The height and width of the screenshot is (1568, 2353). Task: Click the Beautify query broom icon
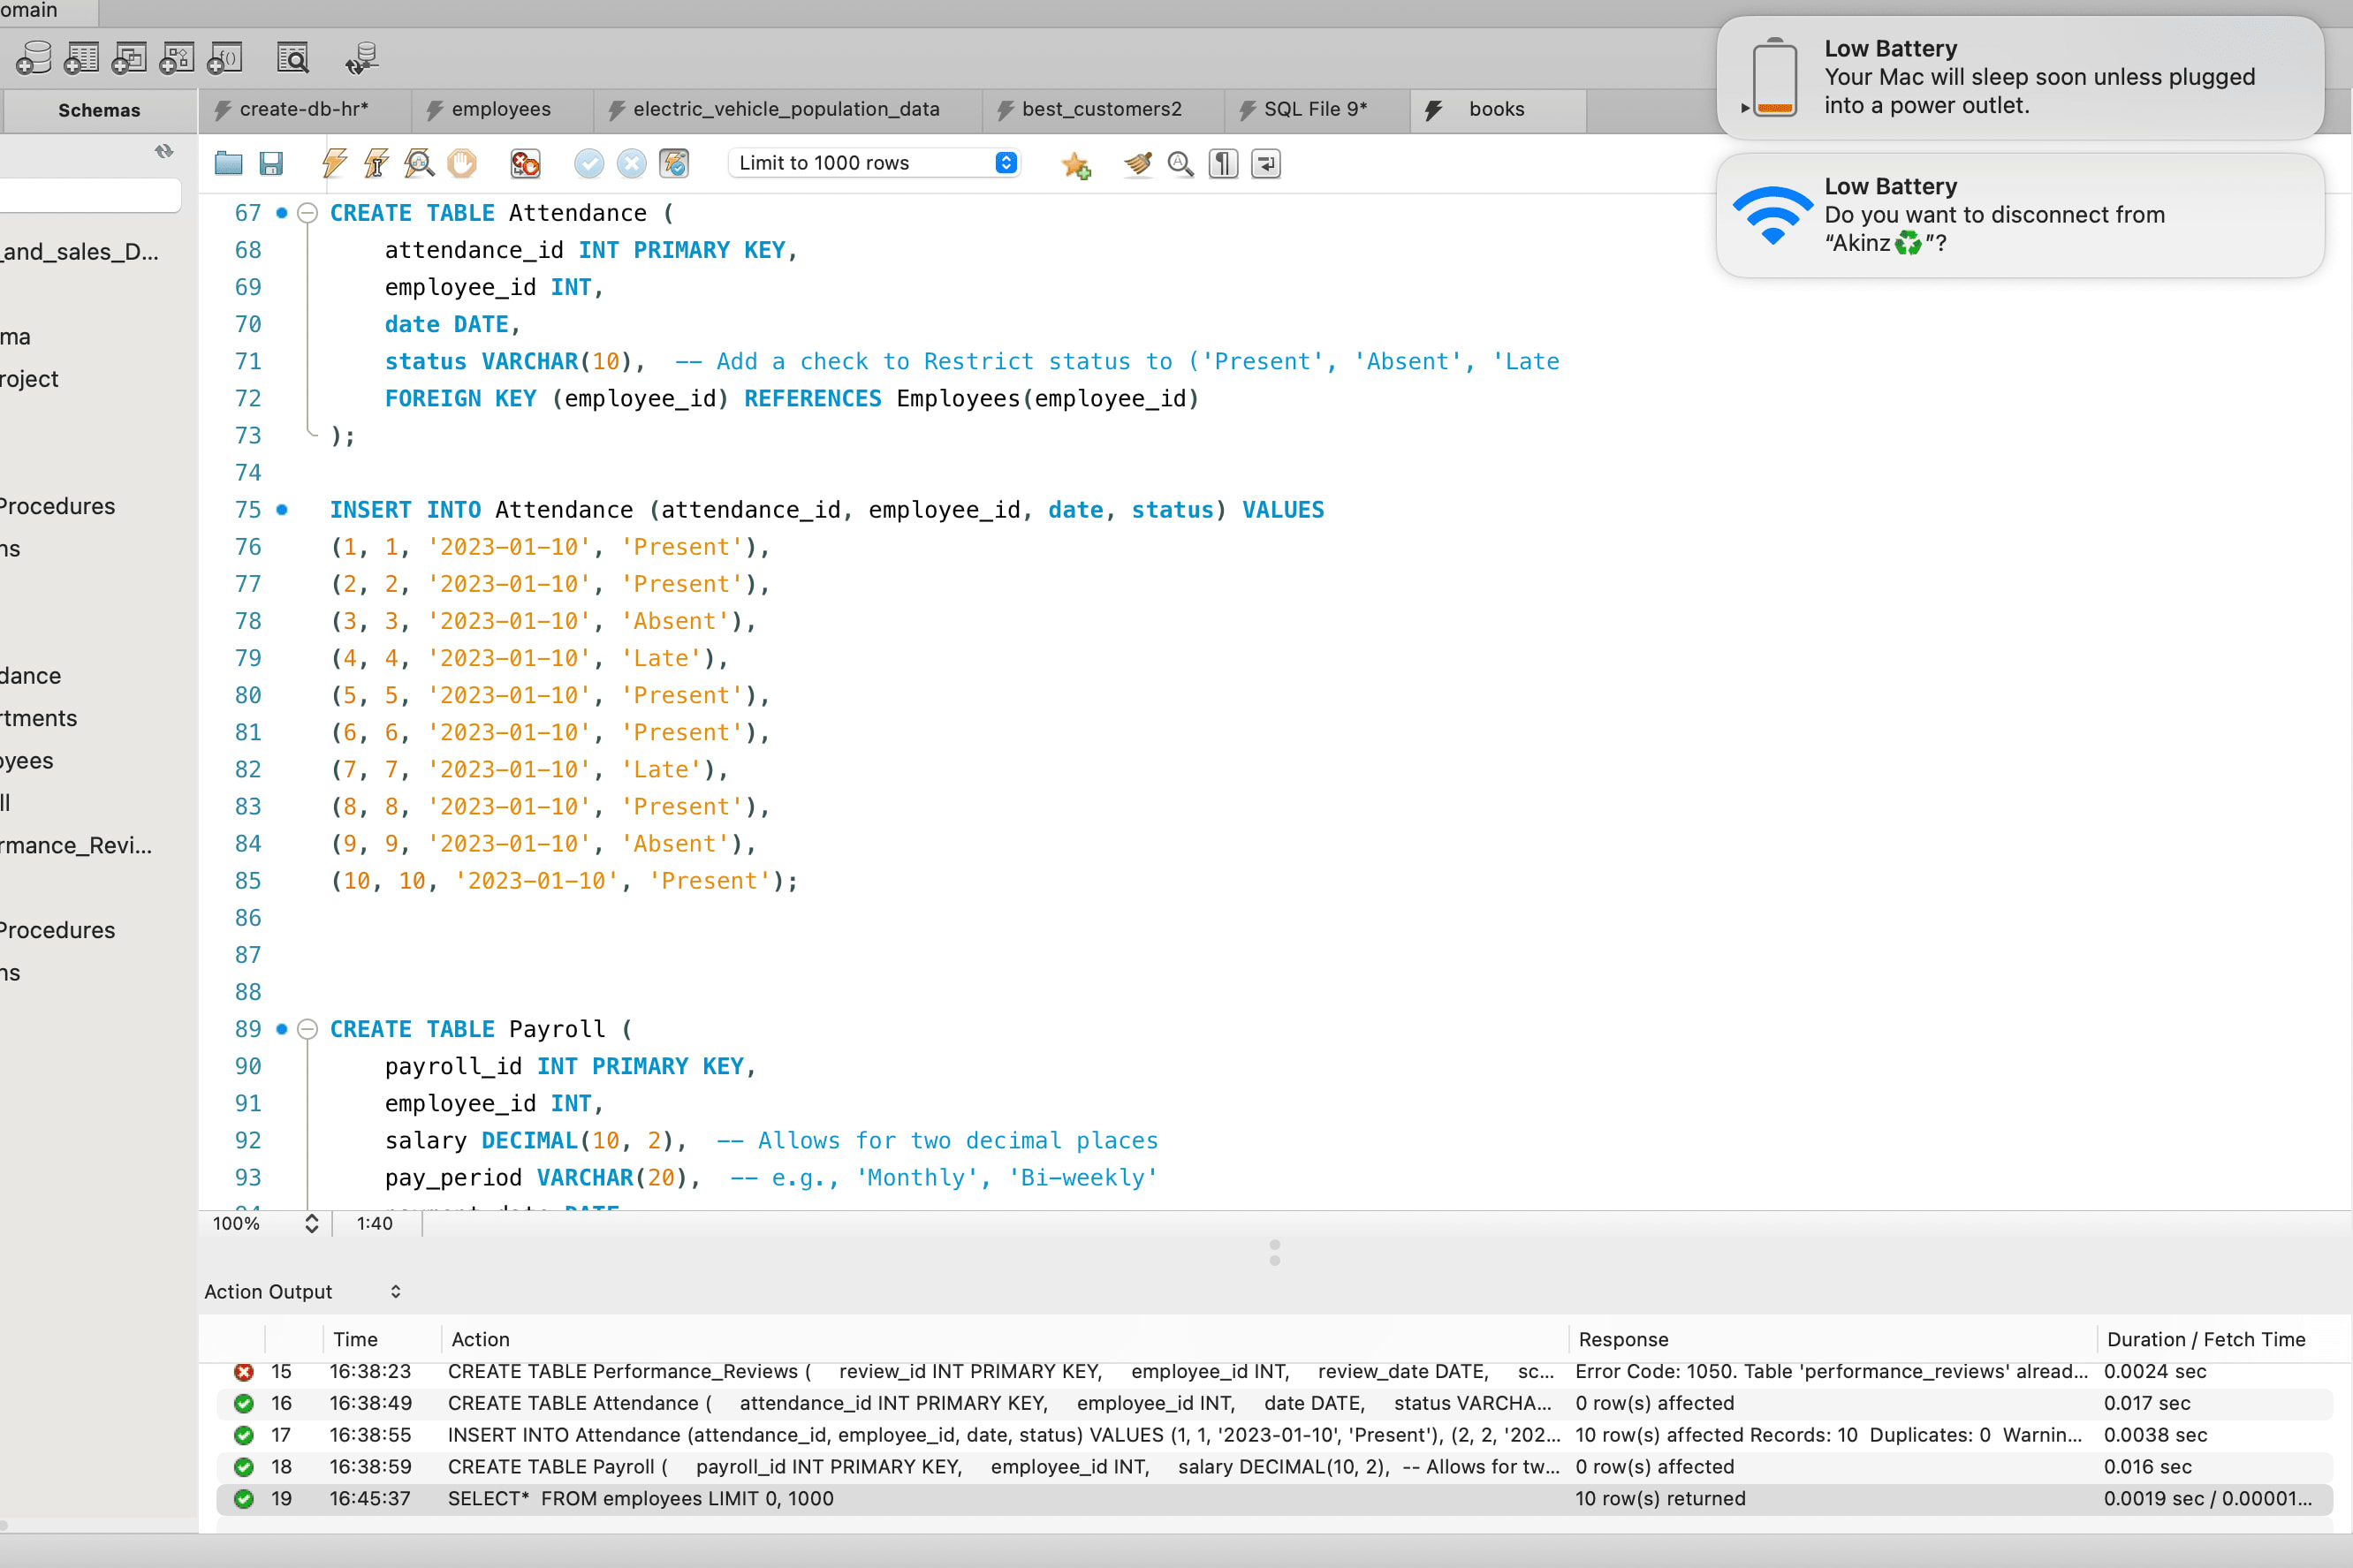(1137, 163)
